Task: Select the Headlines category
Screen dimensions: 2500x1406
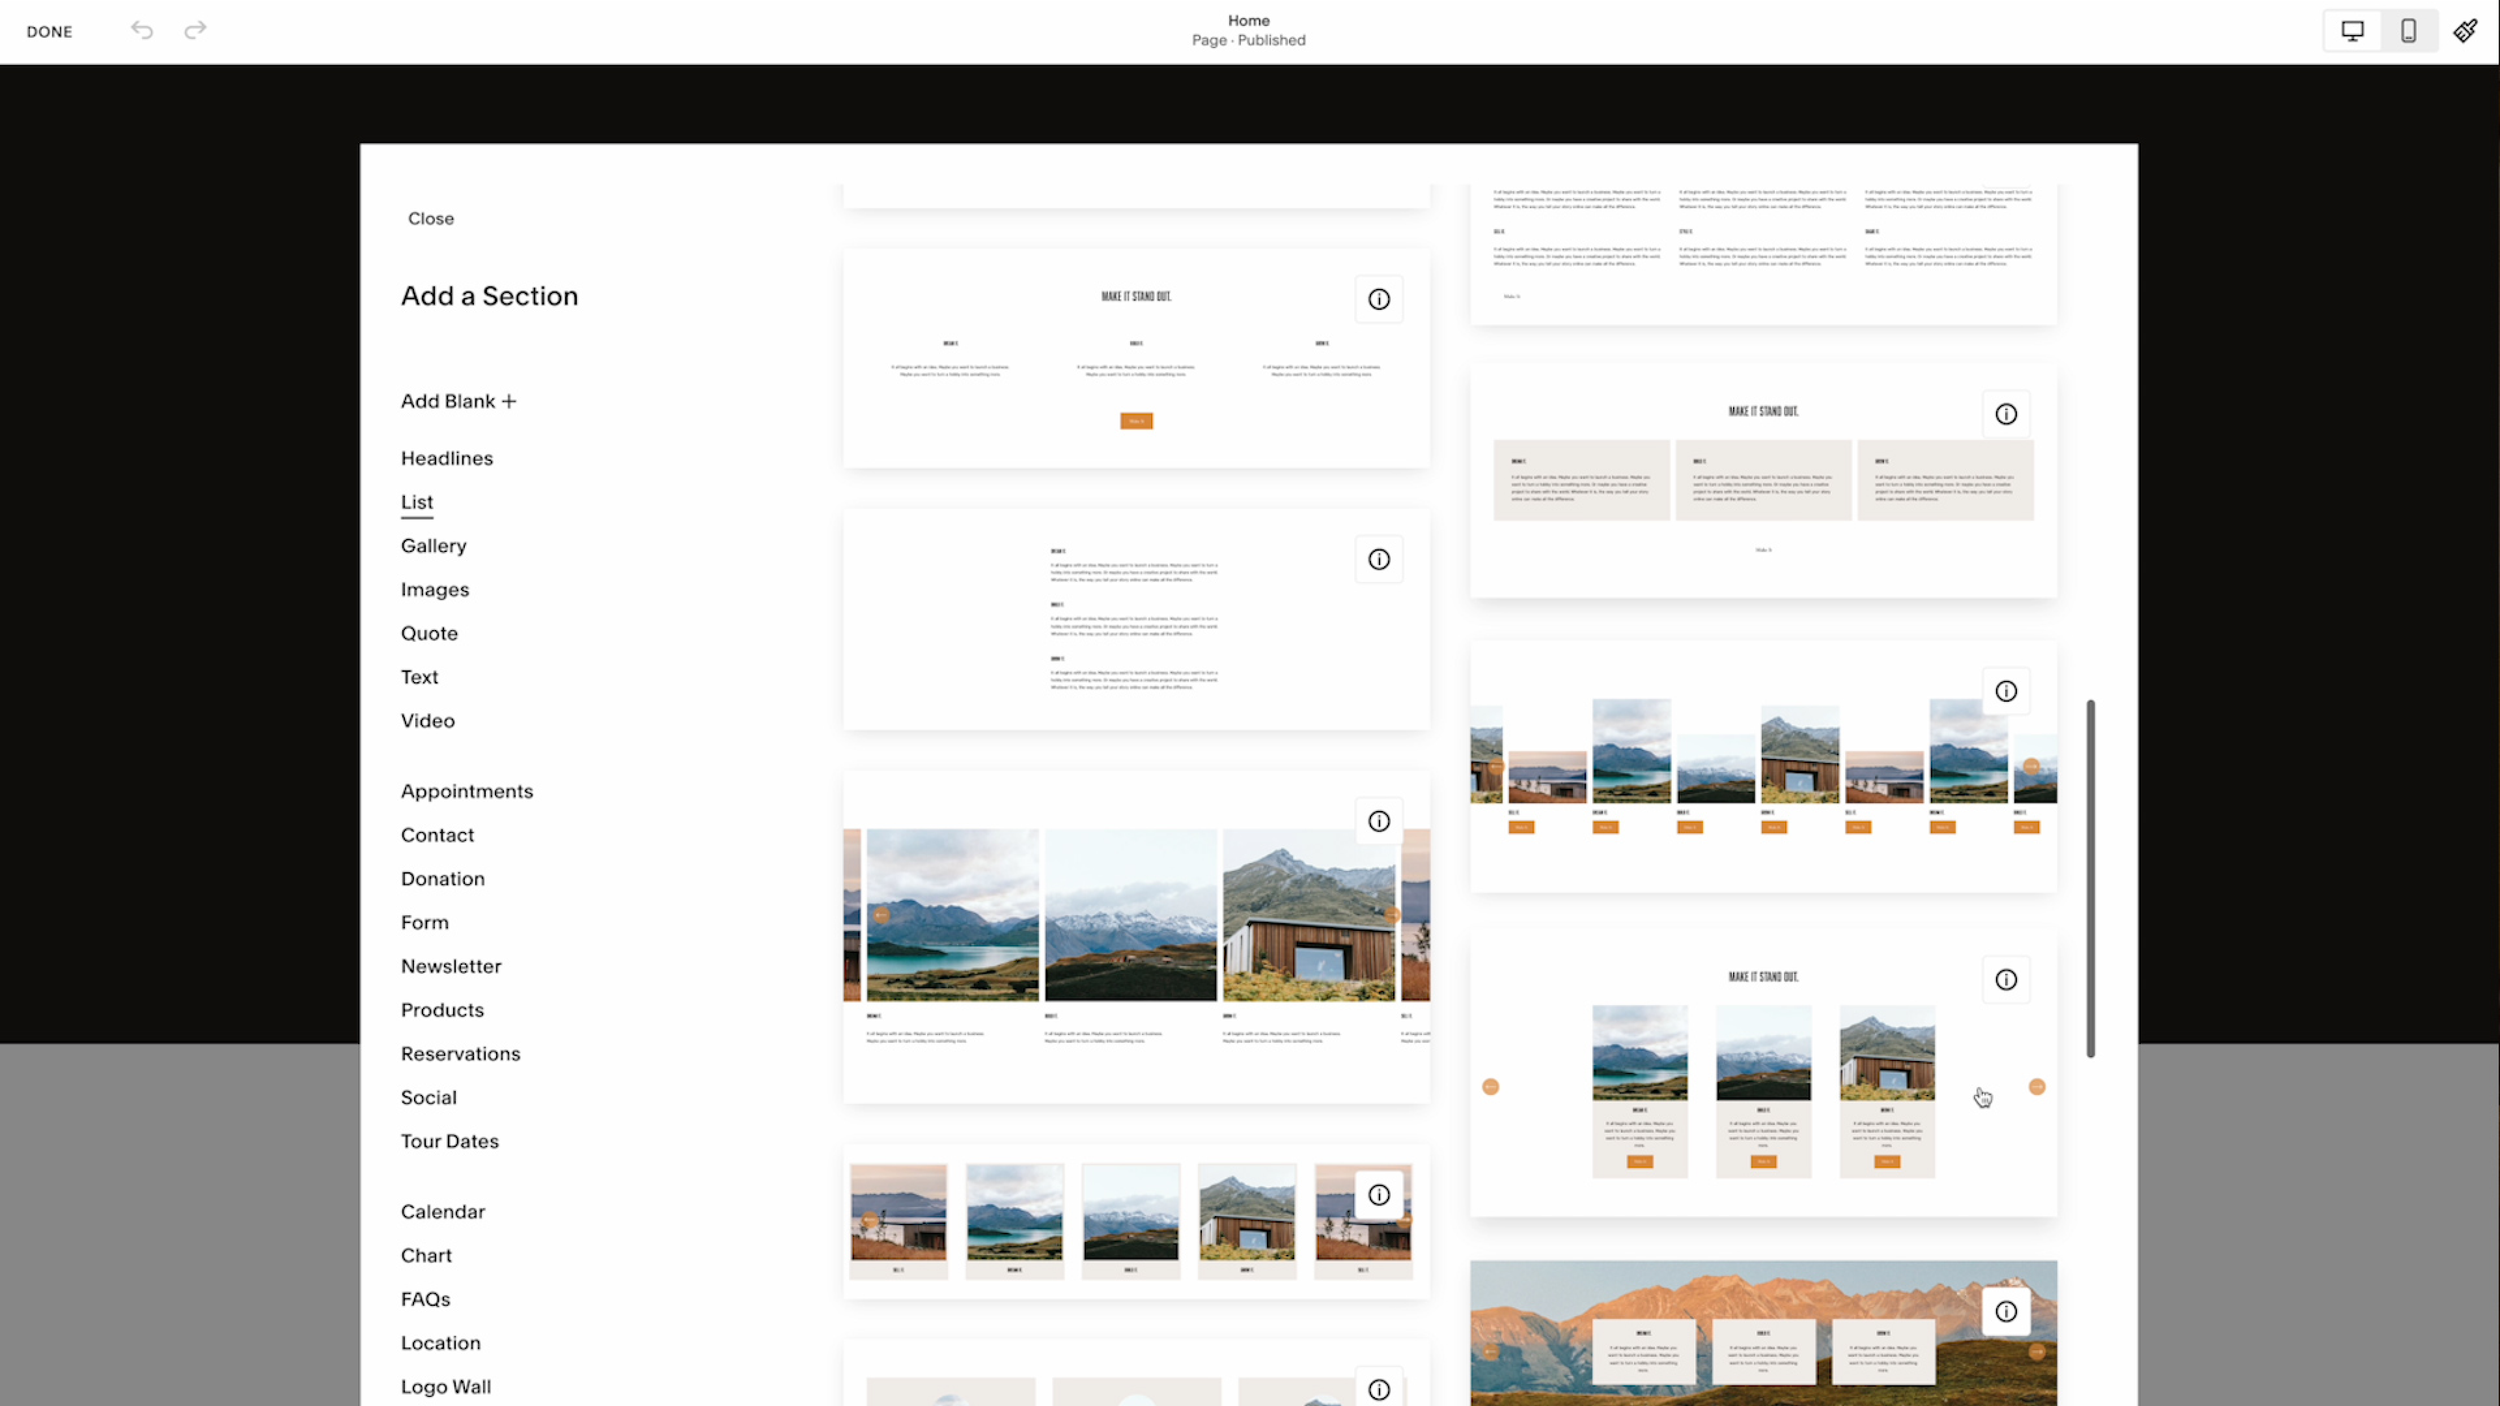Action: [x=447, y=458]
